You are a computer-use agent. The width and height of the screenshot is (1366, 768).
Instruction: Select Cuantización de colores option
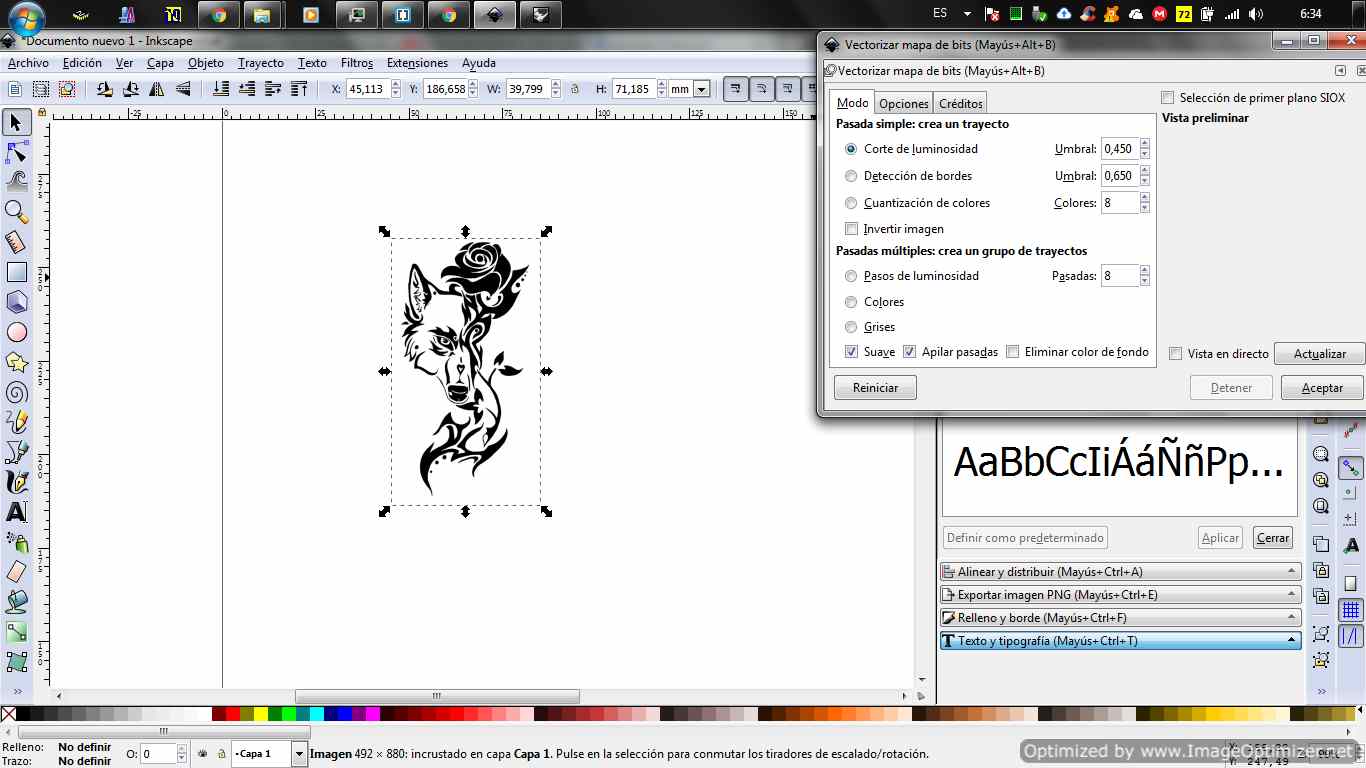(851, 203)
